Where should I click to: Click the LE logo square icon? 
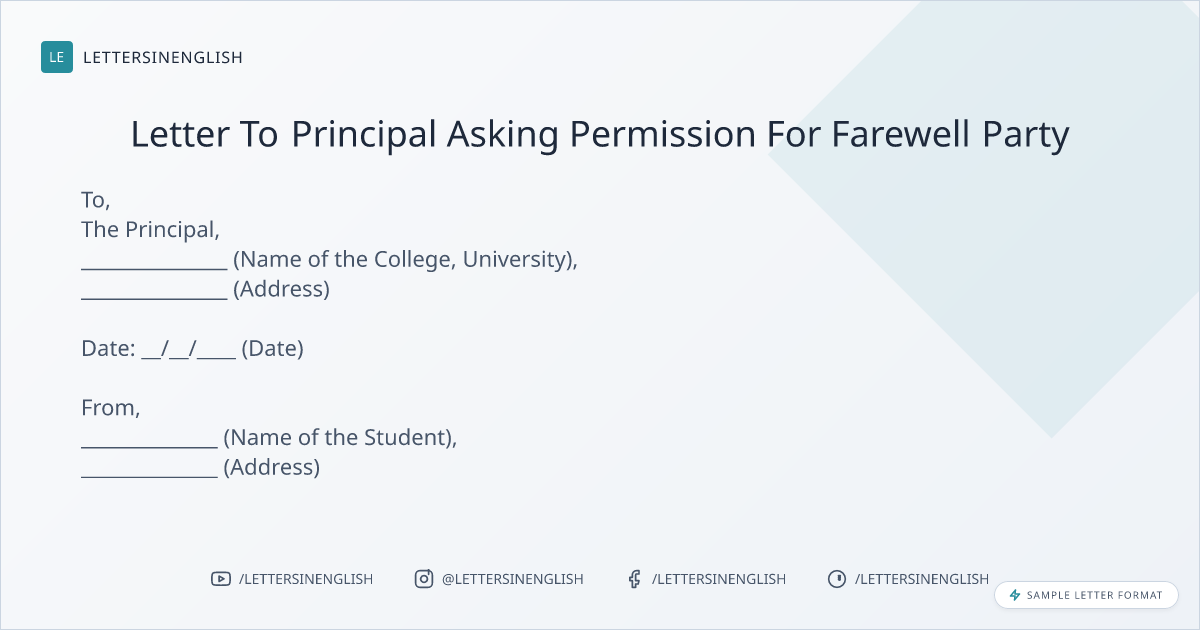(x=57, y=57)
